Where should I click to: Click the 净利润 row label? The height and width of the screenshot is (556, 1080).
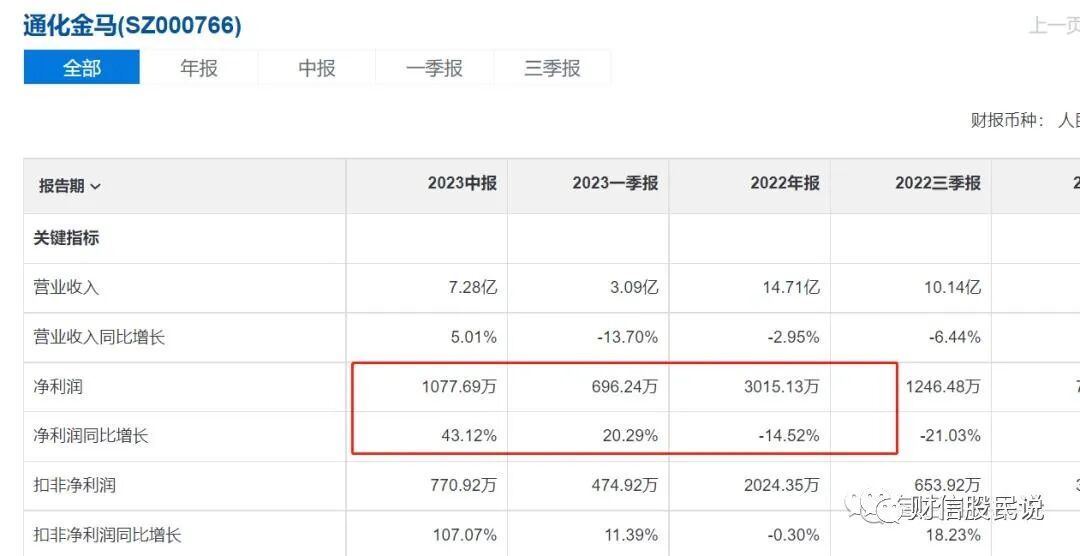58,387
